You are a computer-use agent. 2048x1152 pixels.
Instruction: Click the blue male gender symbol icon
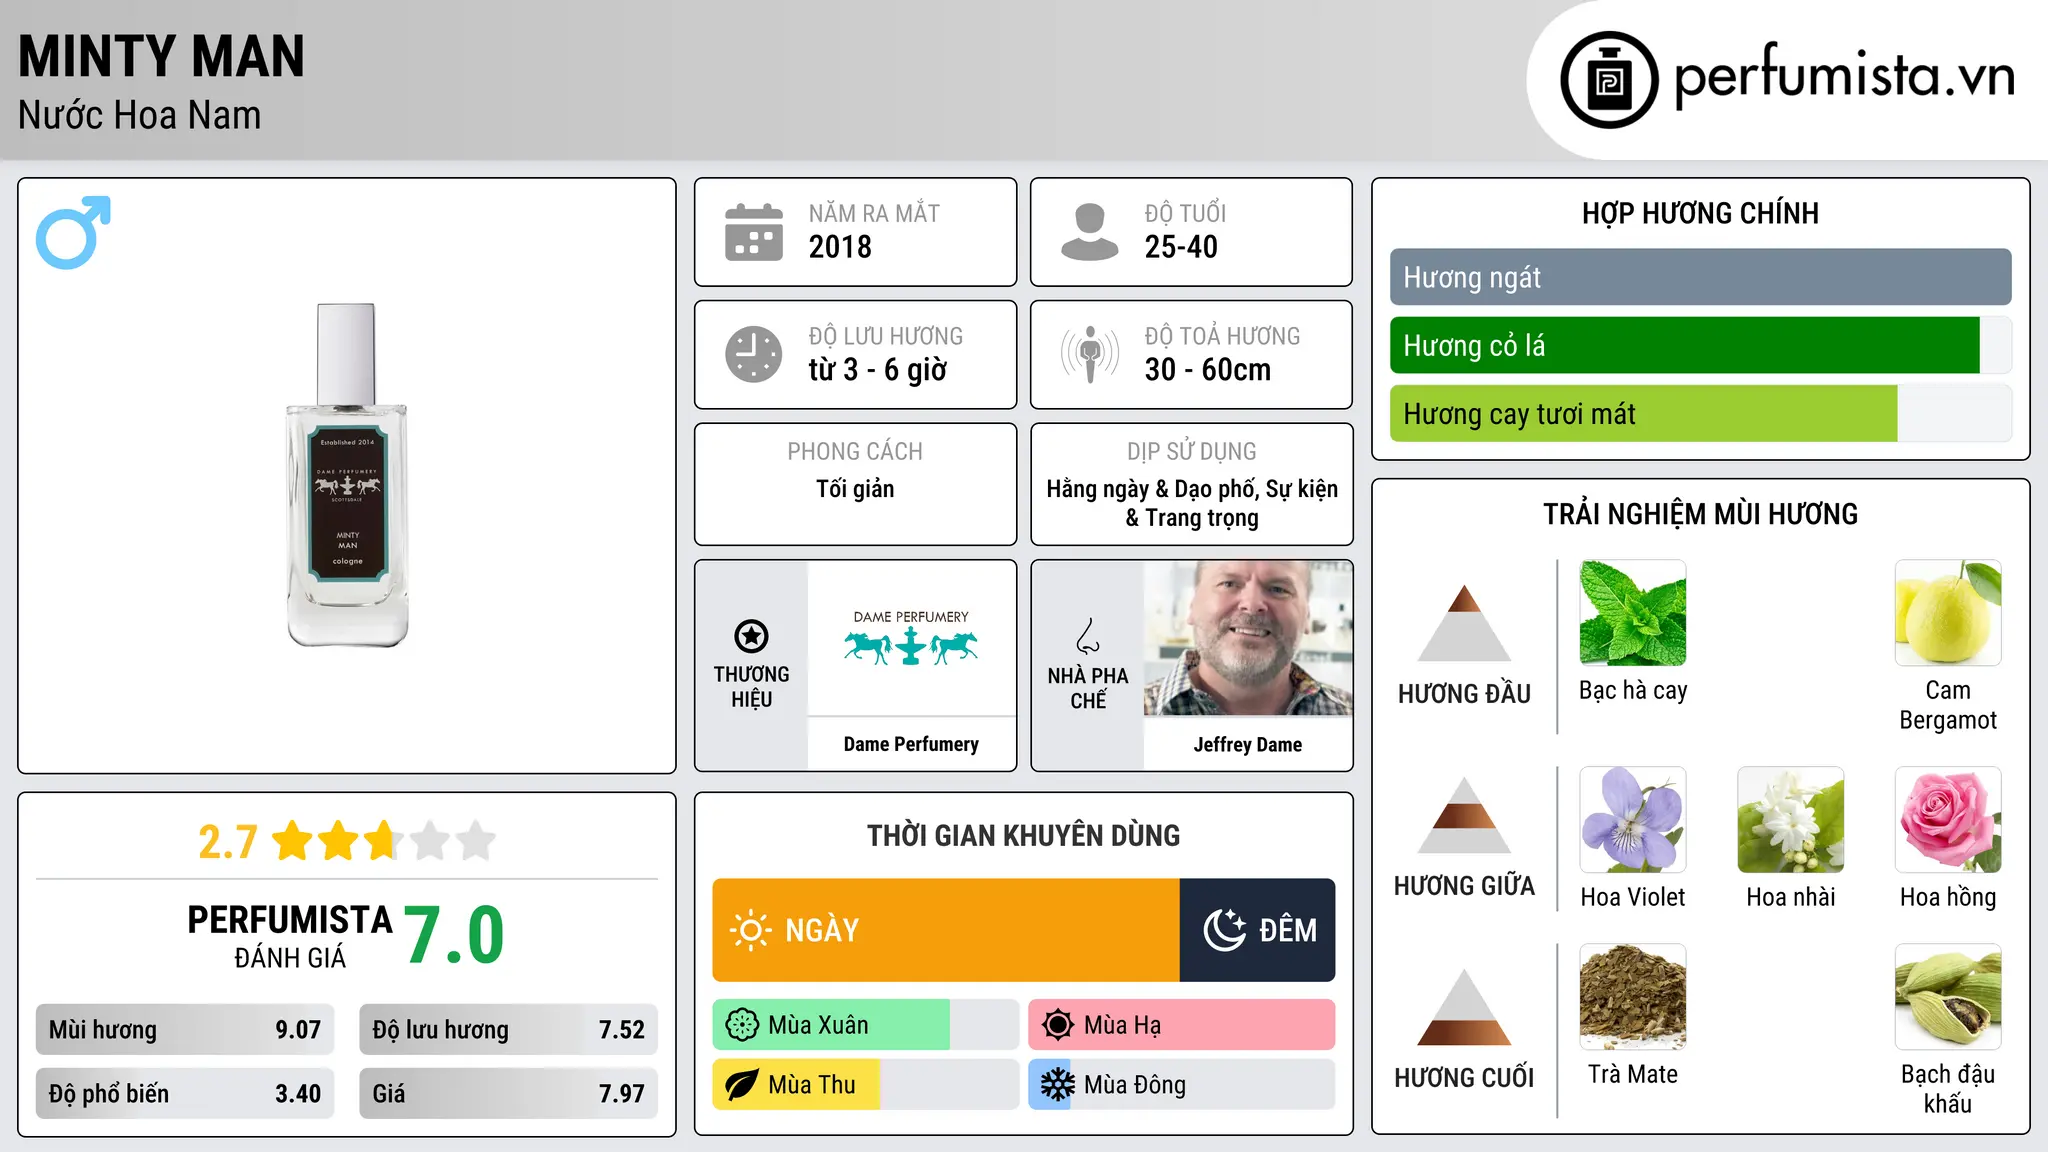tap(73, 232)
